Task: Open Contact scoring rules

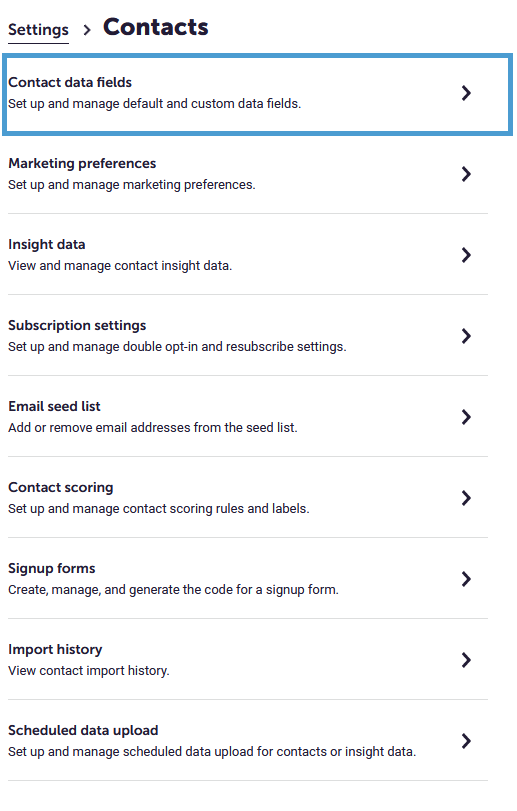Action: [x=248, y=498]
